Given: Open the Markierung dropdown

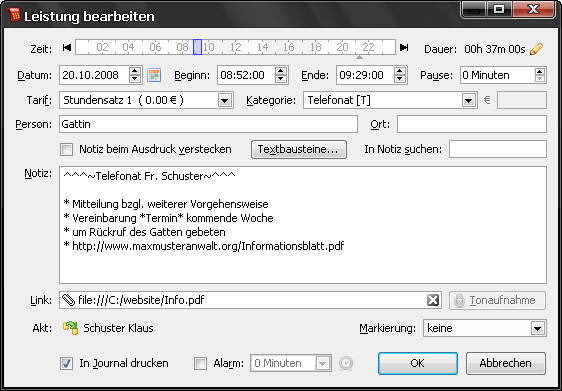Looking at the screenshot, I should pyautogui.click(x=538, y=328).
